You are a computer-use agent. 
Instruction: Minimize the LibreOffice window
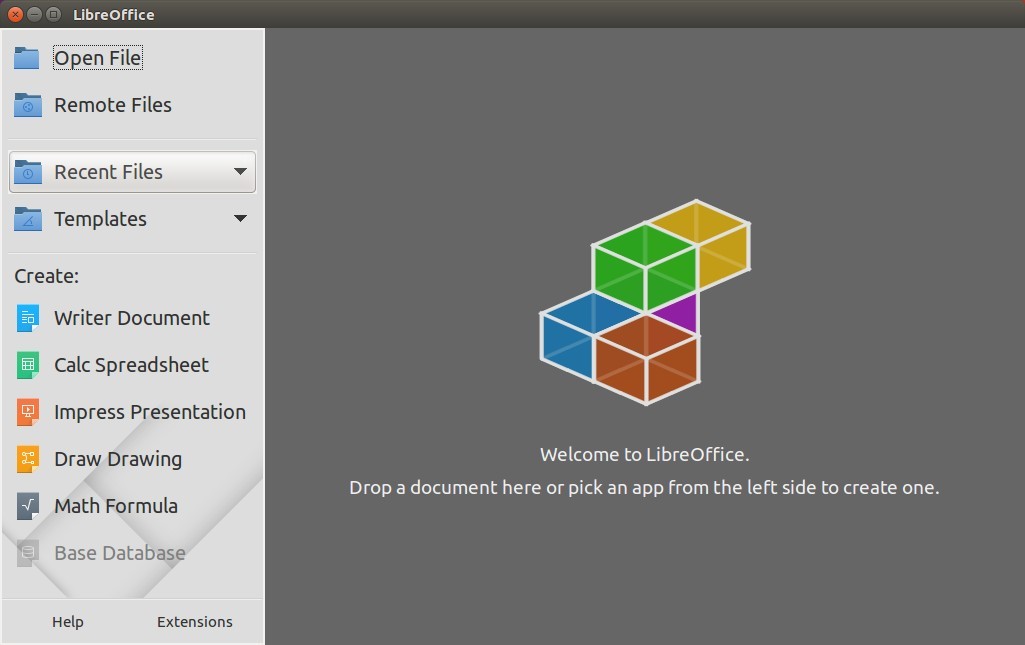35,14
